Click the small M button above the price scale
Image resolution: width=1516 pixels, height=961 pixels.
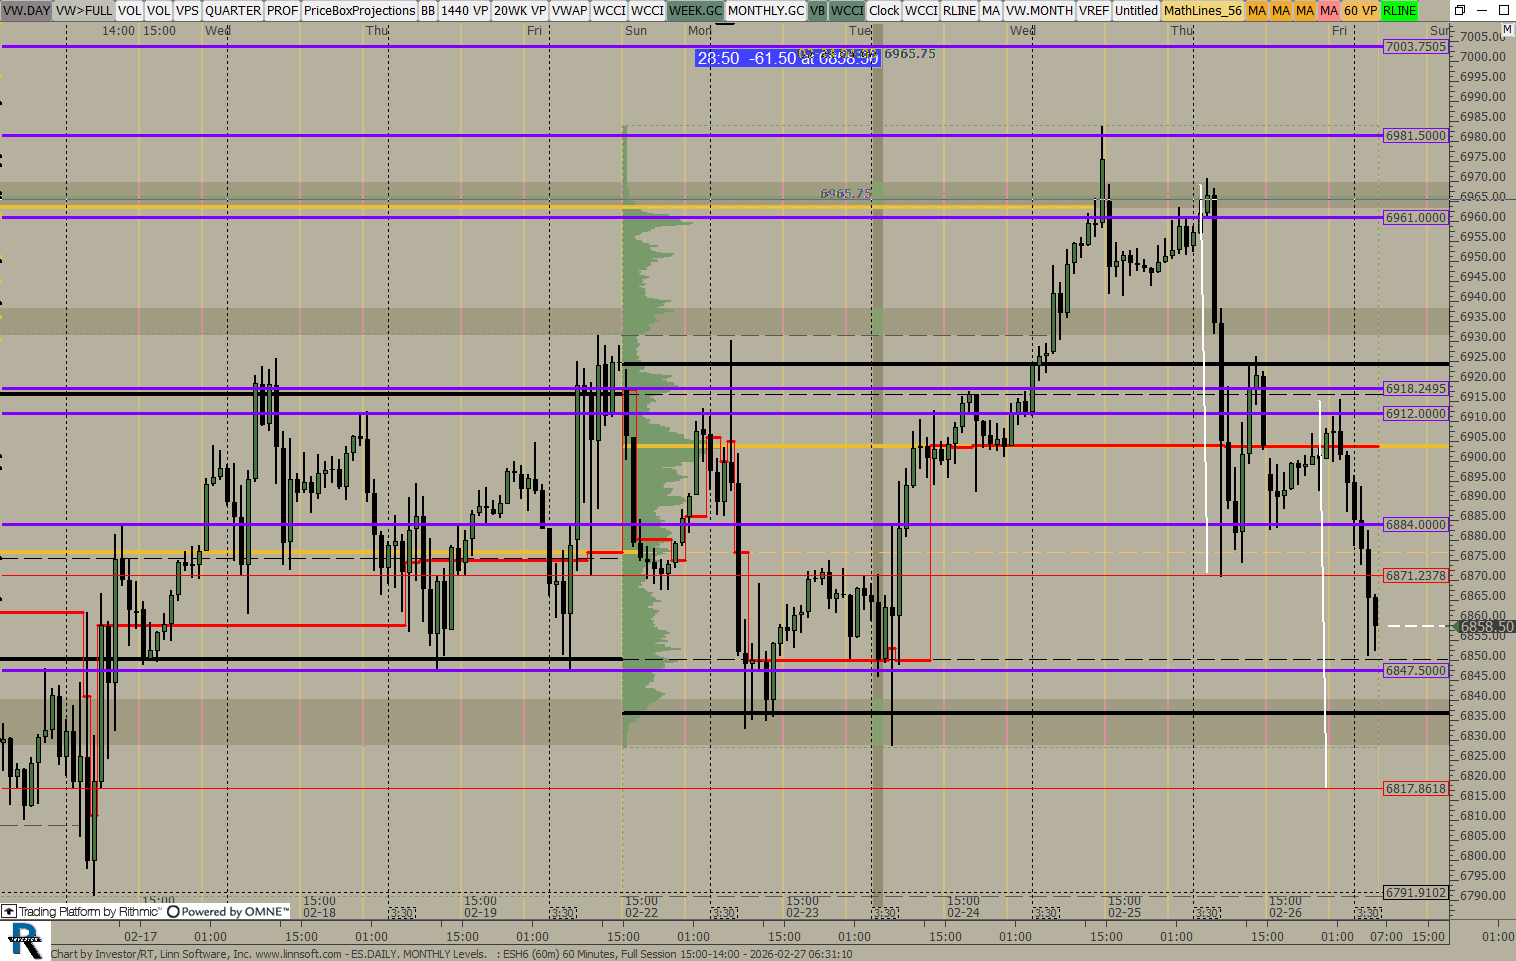pyautogui.click(x=1507, y=30)
